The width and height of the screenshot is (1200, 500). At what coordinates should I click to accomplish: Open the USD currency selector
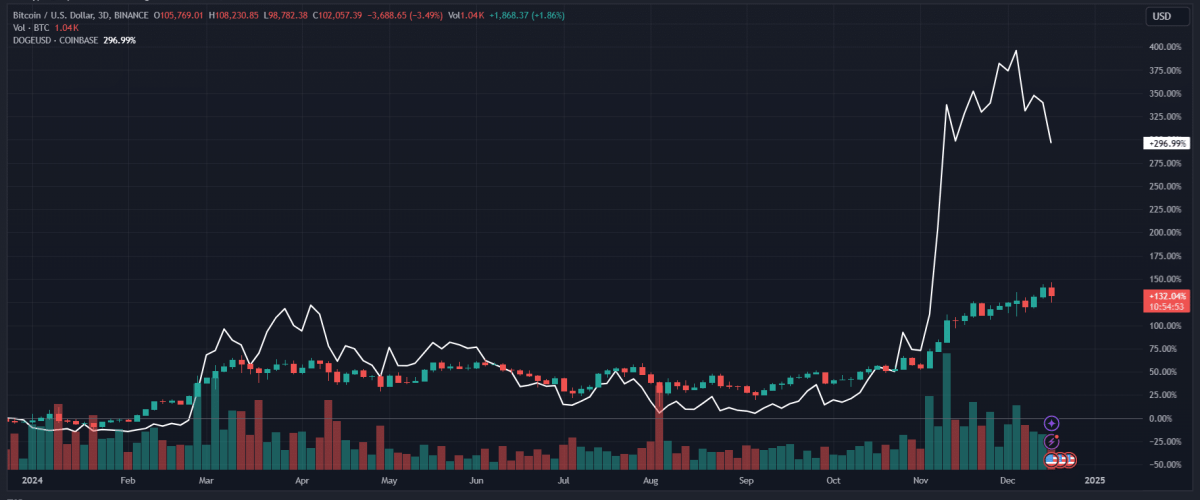coord(1161,16)
